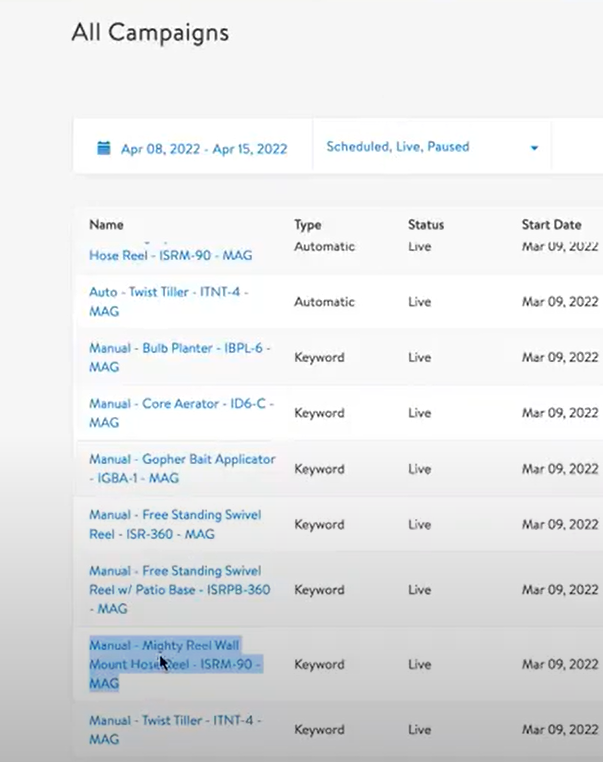Viewport: 603px width, 762px height.
Task: Click Mar 09, 2022 in Manual Twist Tiller row
Action: 560,729
